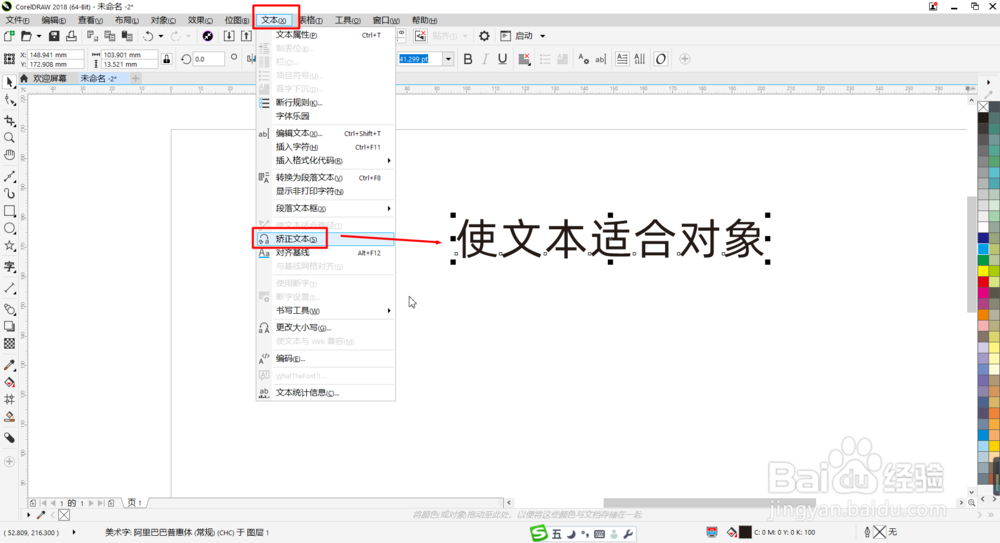Select the Pan hand tool

click(x=9, y=155)
